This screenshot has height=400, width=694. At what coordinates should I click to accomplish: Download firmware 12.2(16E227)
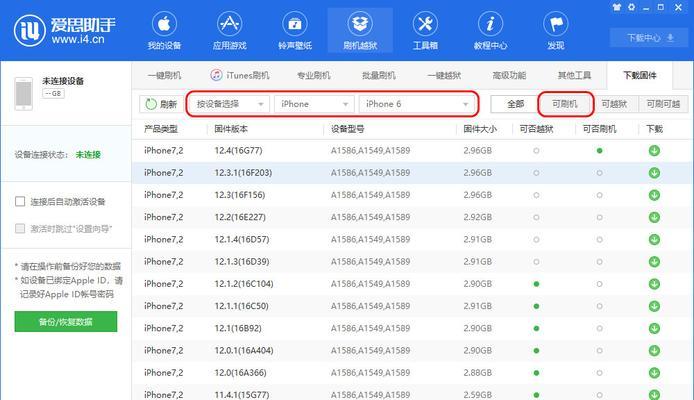654,217
